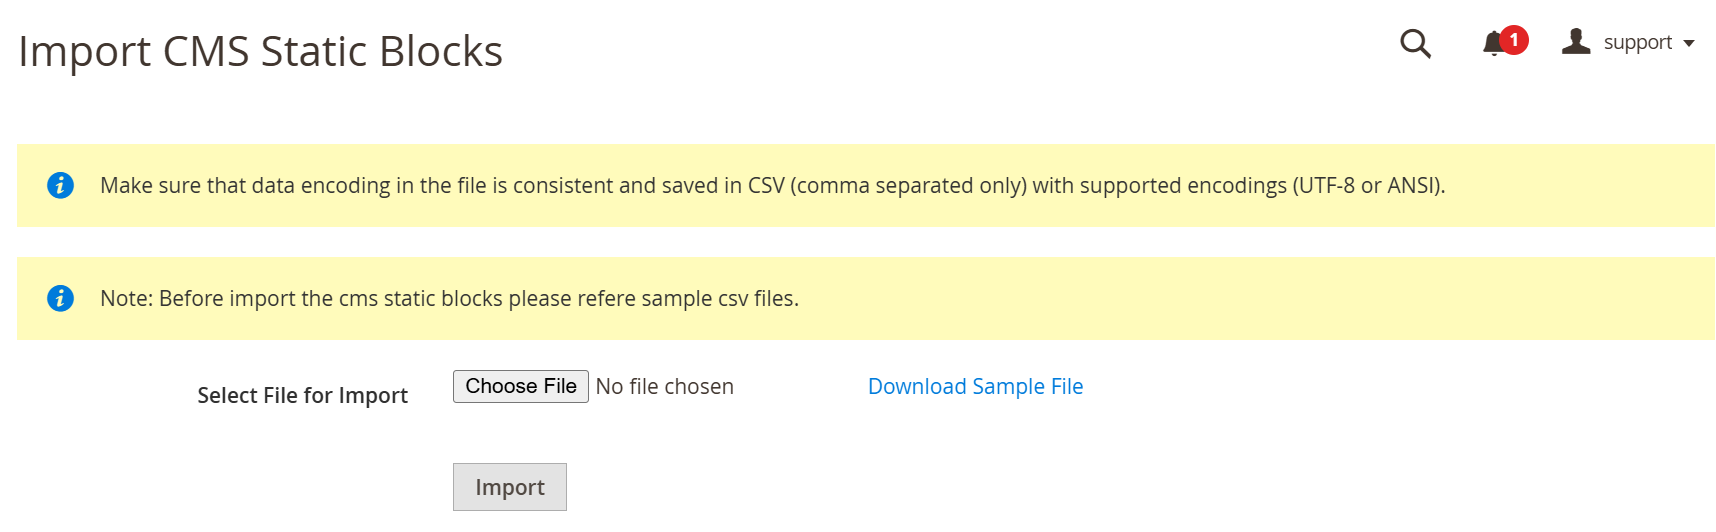Screen dimensions: 1716x532
Task: Click info icon in the encoding notice
Action: (x=60, y=185)
